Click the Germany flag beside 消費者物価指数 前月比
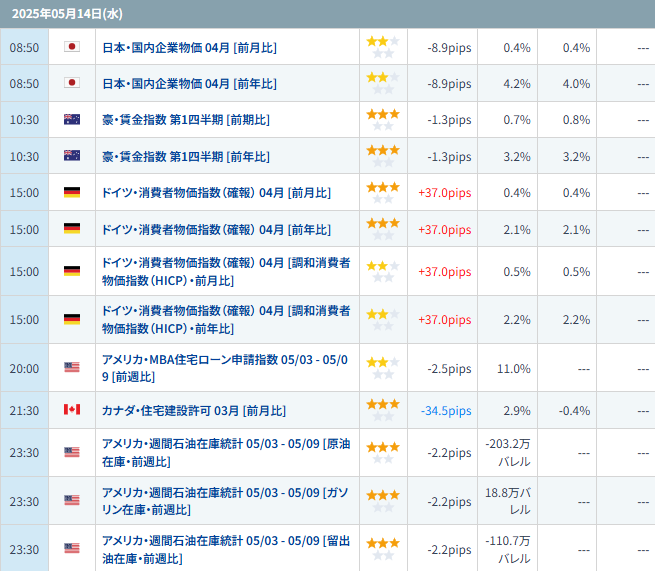 (x=72, y=192)
